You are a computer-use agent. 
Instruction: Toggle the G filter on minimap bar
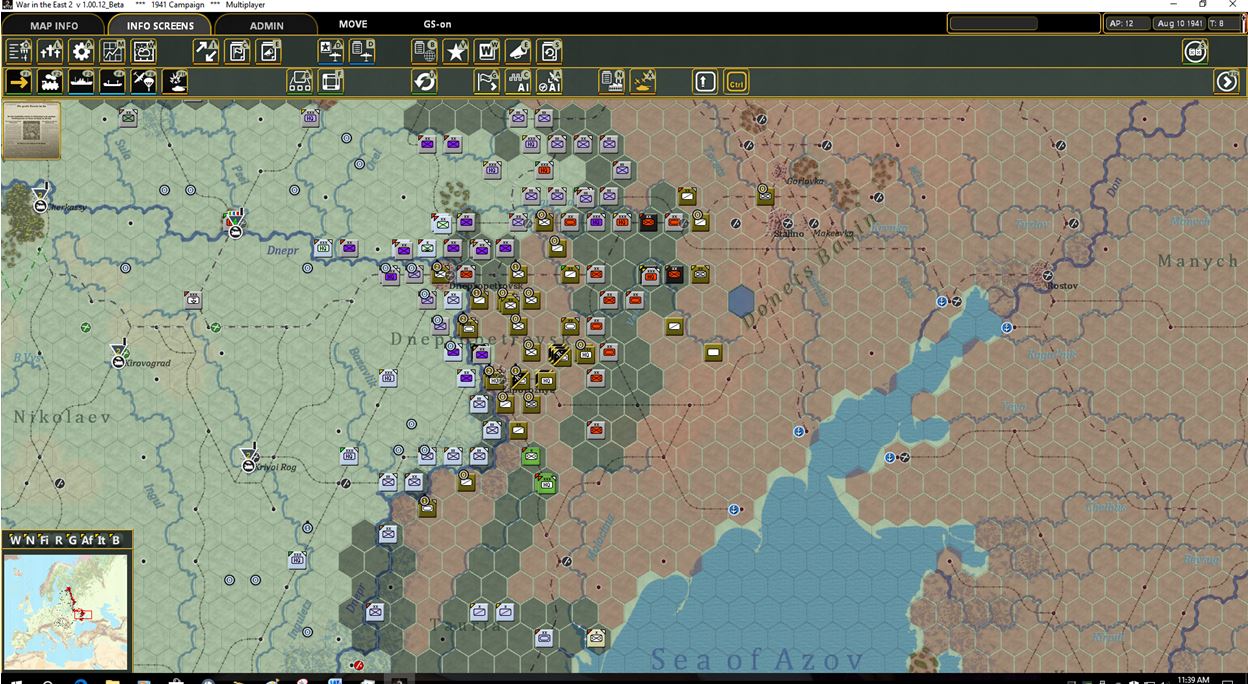coord(72,540)
